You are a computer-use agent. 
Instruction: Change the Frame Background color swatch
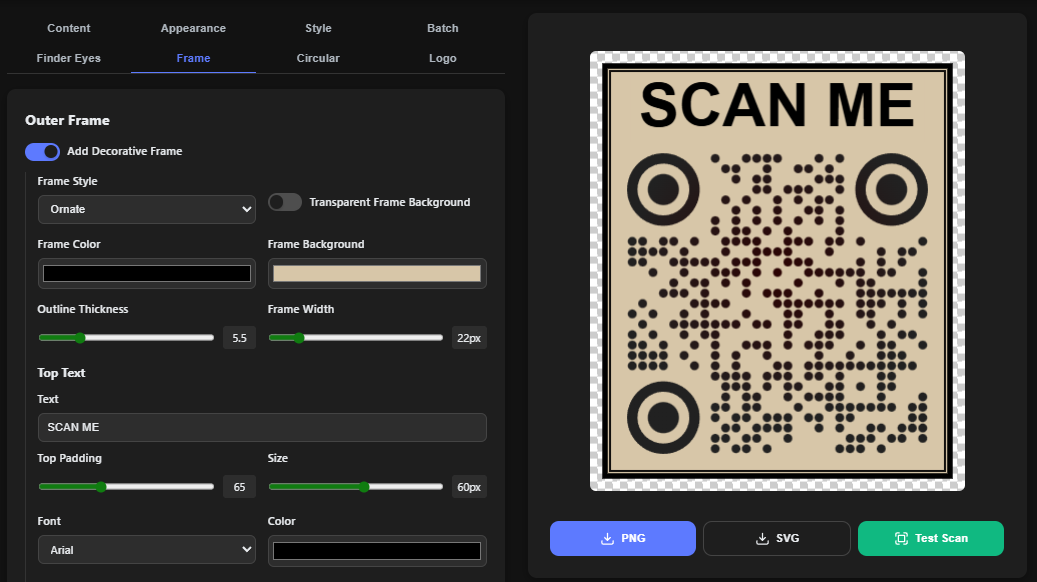tap(377, 273)
